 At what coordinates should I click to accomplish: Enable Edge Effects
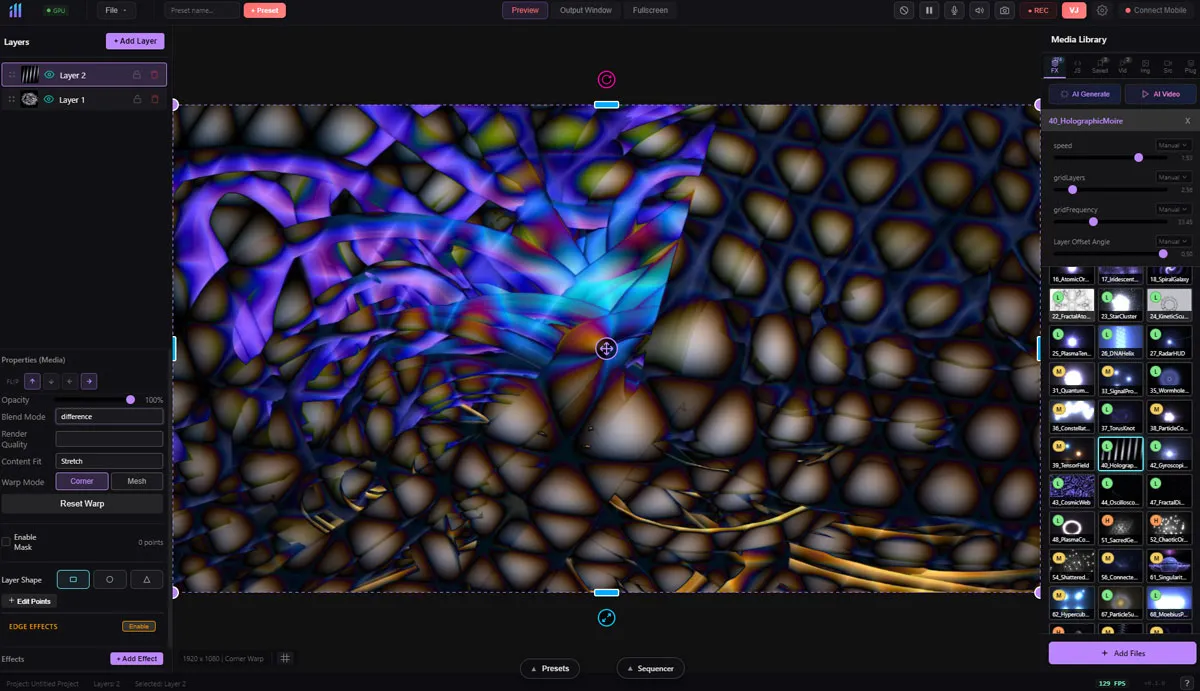click(139, 626)
